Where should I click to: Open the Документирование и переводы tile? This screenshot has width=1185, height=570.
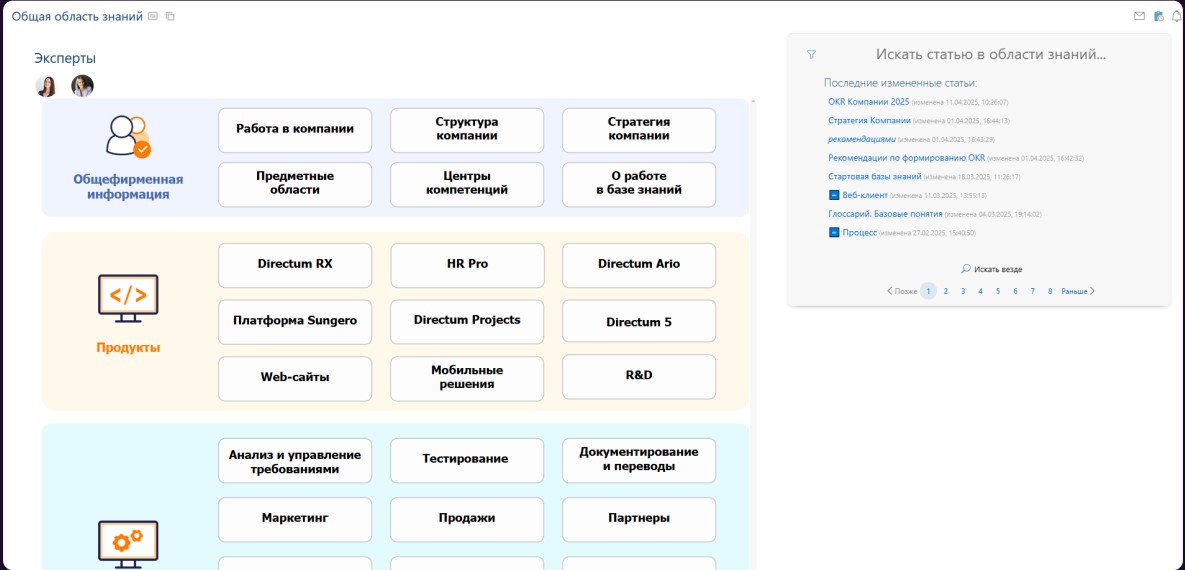[x=639, y=460]
